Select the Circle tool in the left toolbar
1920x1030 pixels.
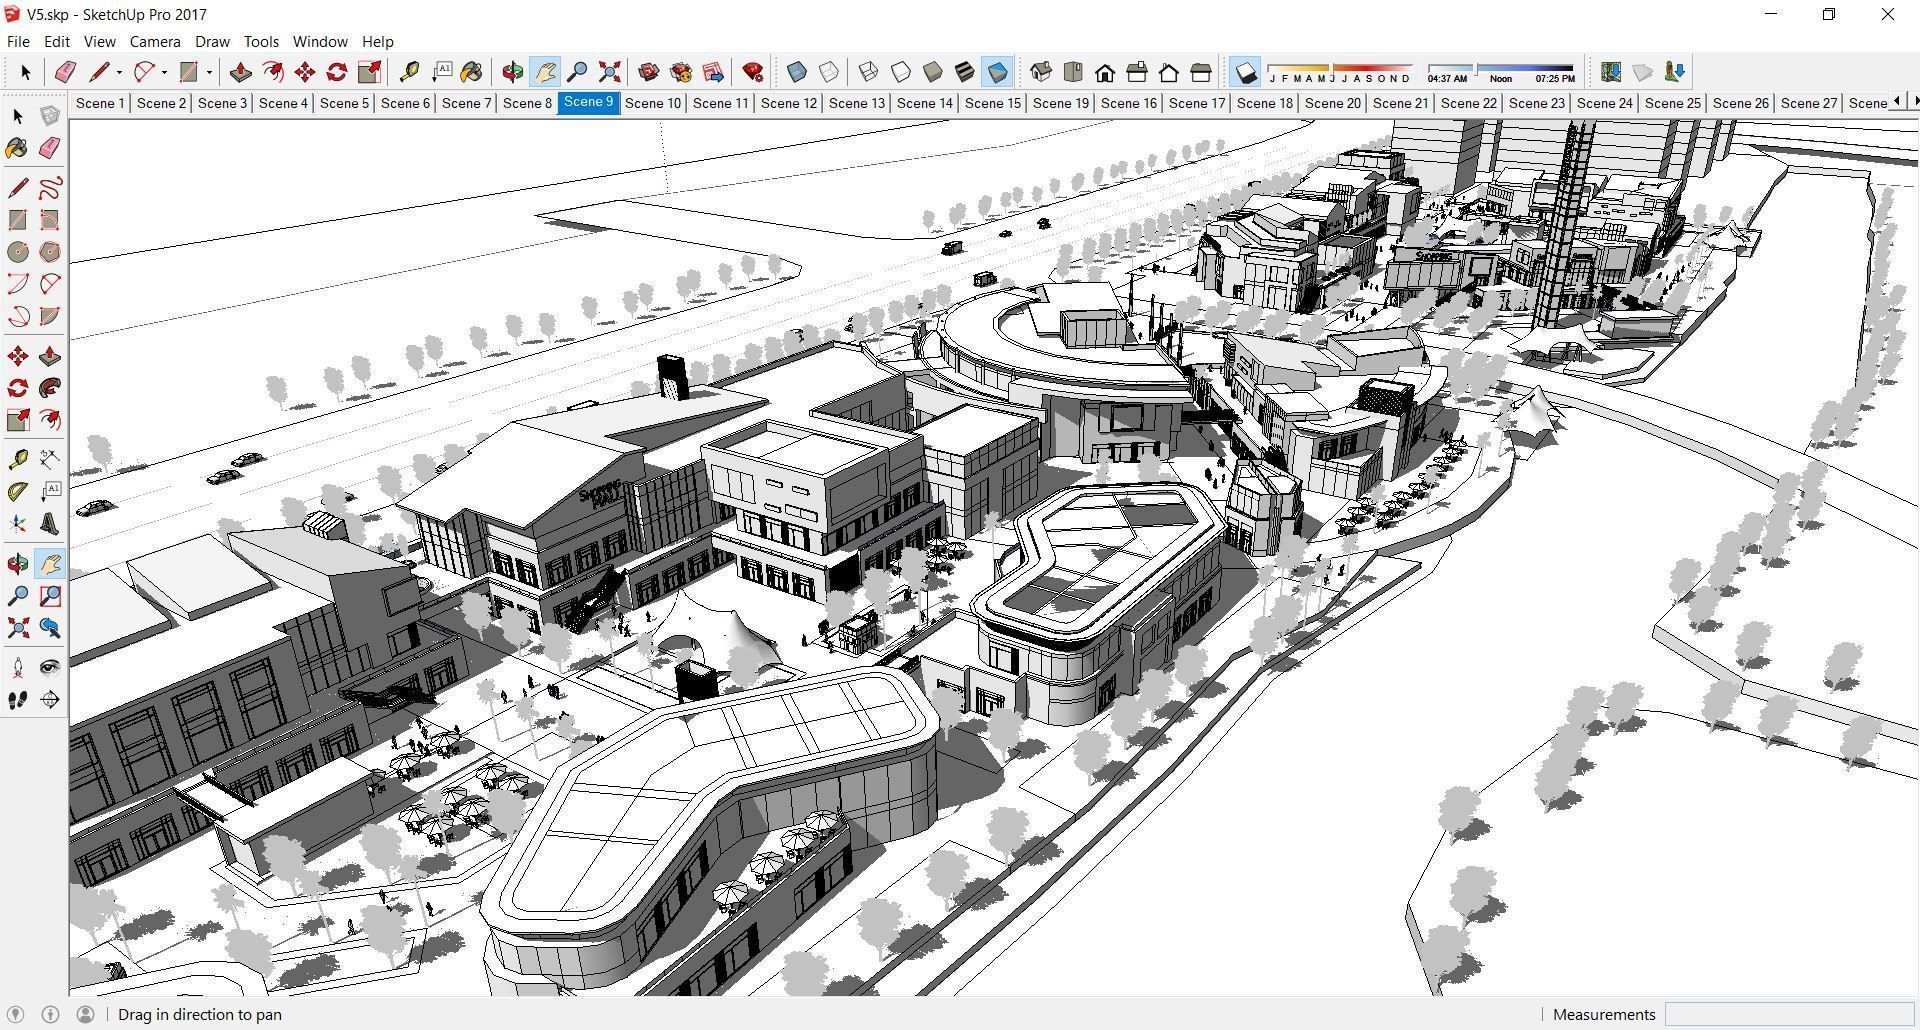pos(18,252)
